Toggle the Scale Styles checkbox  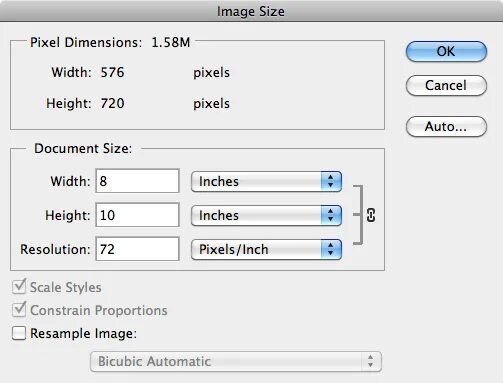19,287
